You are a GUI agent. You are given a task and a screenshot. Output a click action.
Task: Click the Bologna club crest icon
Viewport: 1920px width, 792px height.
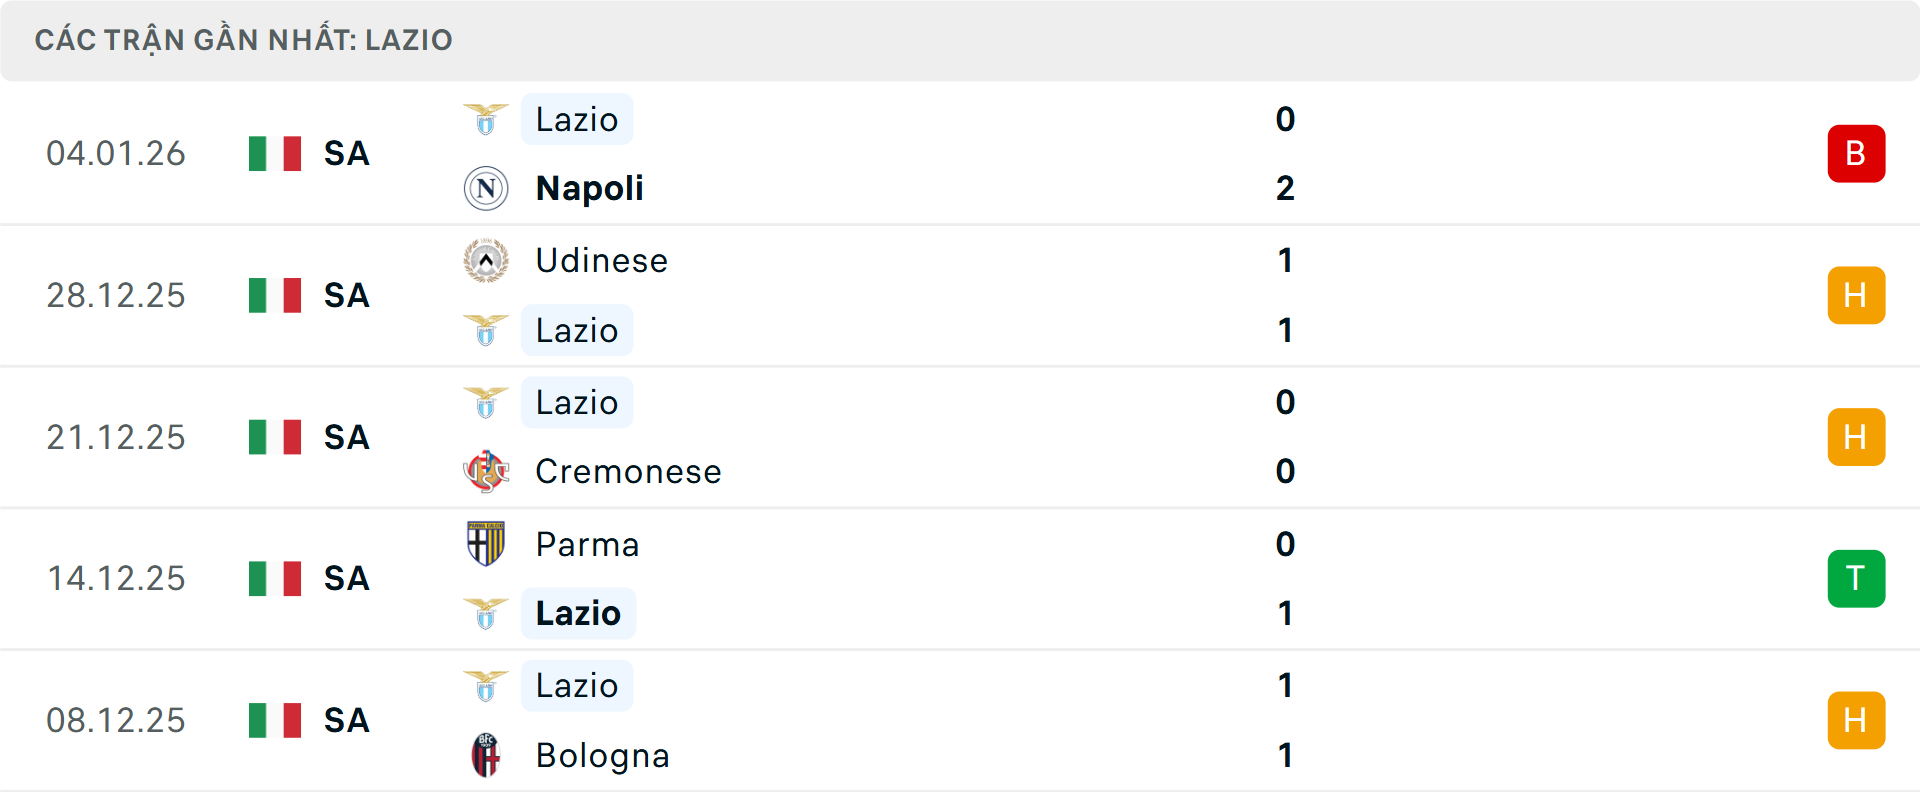[x=485, y=756]
